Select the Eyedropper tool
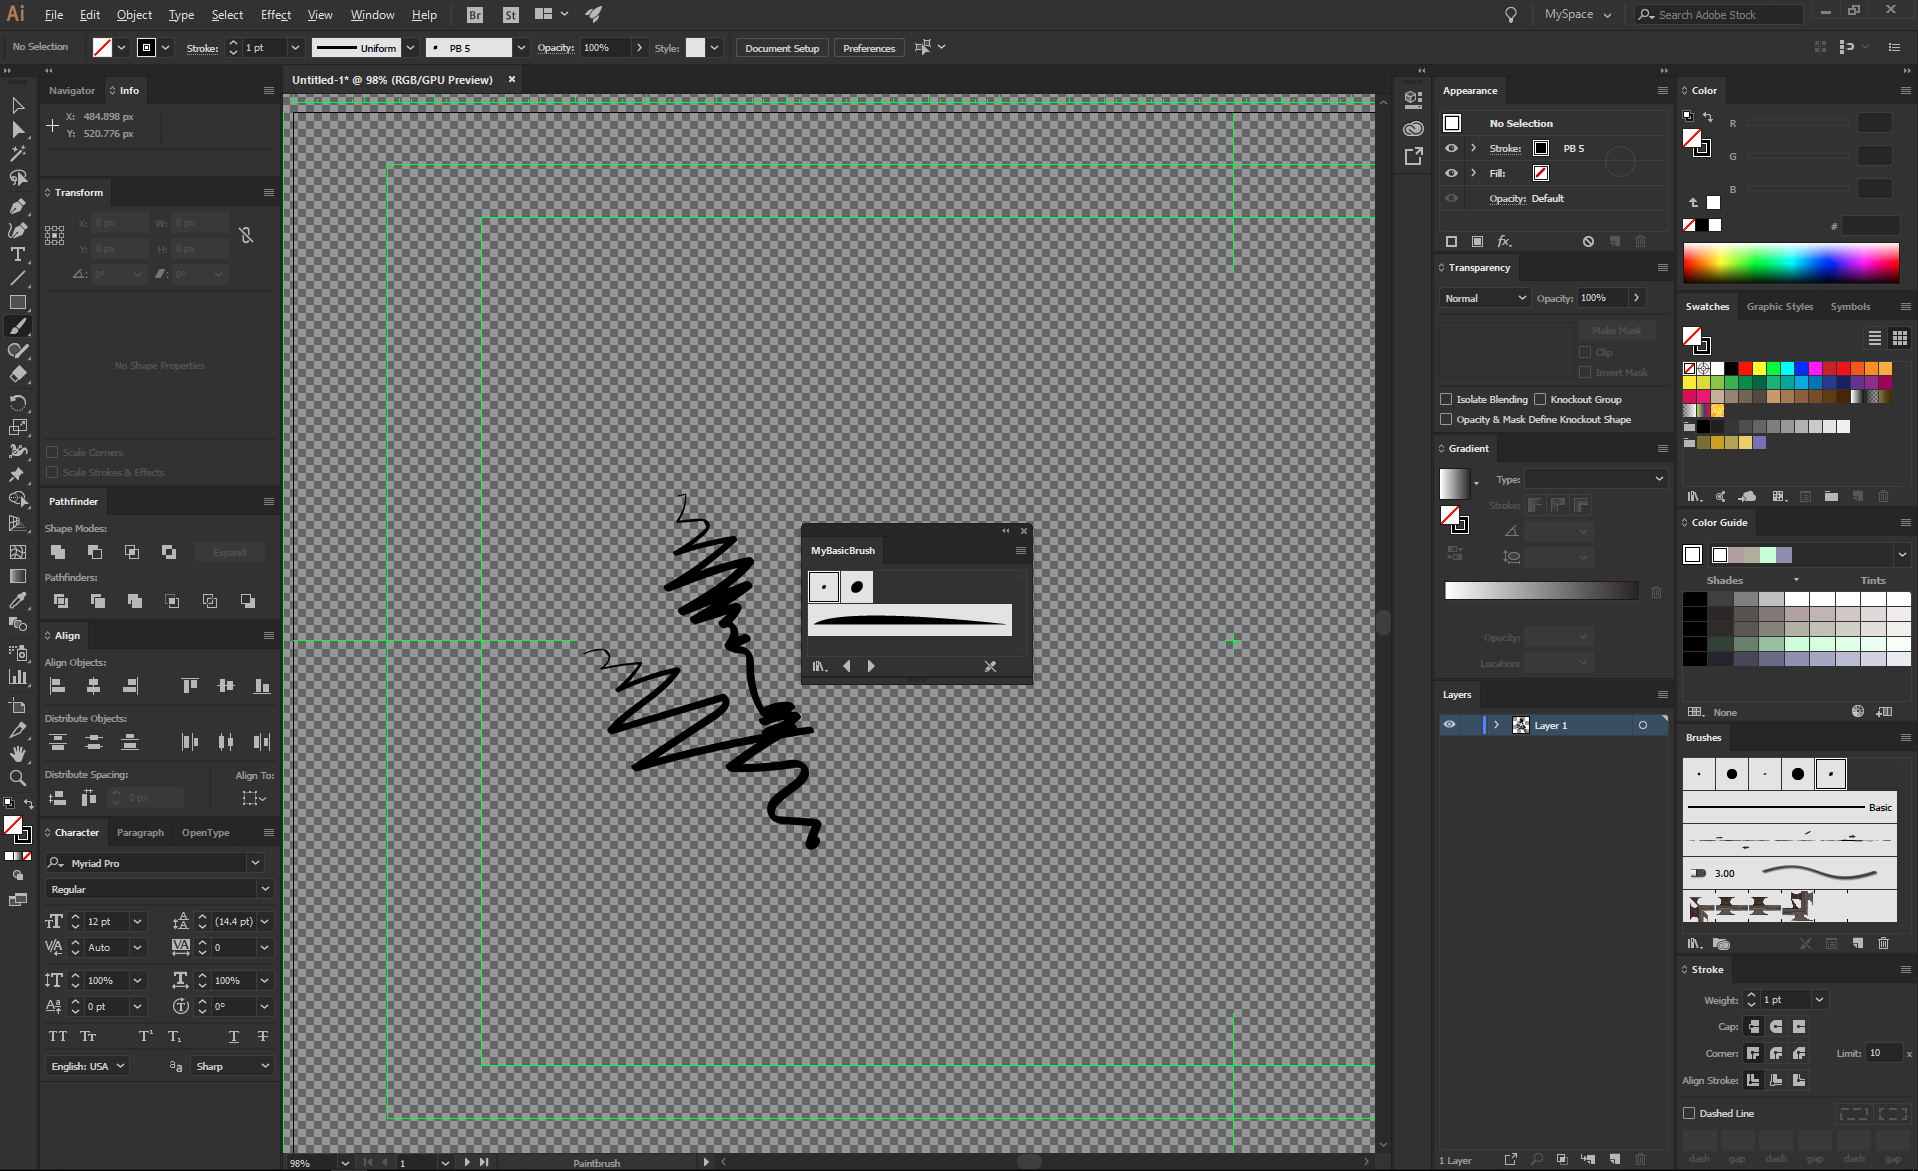This screenshot has height=1171, width=1918. (x=17, y=600)
